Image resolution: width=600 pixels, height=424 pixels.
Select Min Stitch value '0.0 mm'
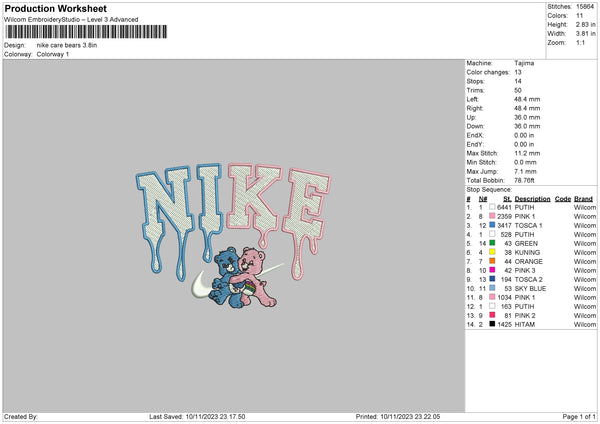pos(525,162)
